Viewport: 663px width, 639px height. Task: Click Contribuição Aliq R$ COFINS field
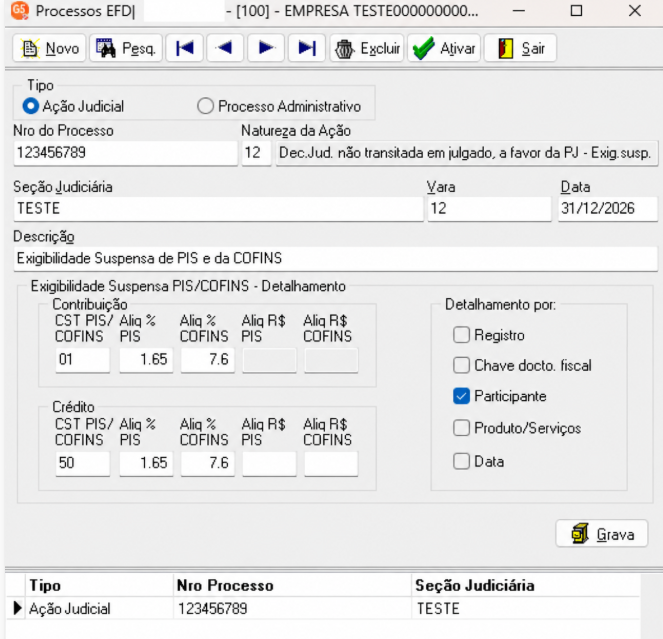click(331, 360)
